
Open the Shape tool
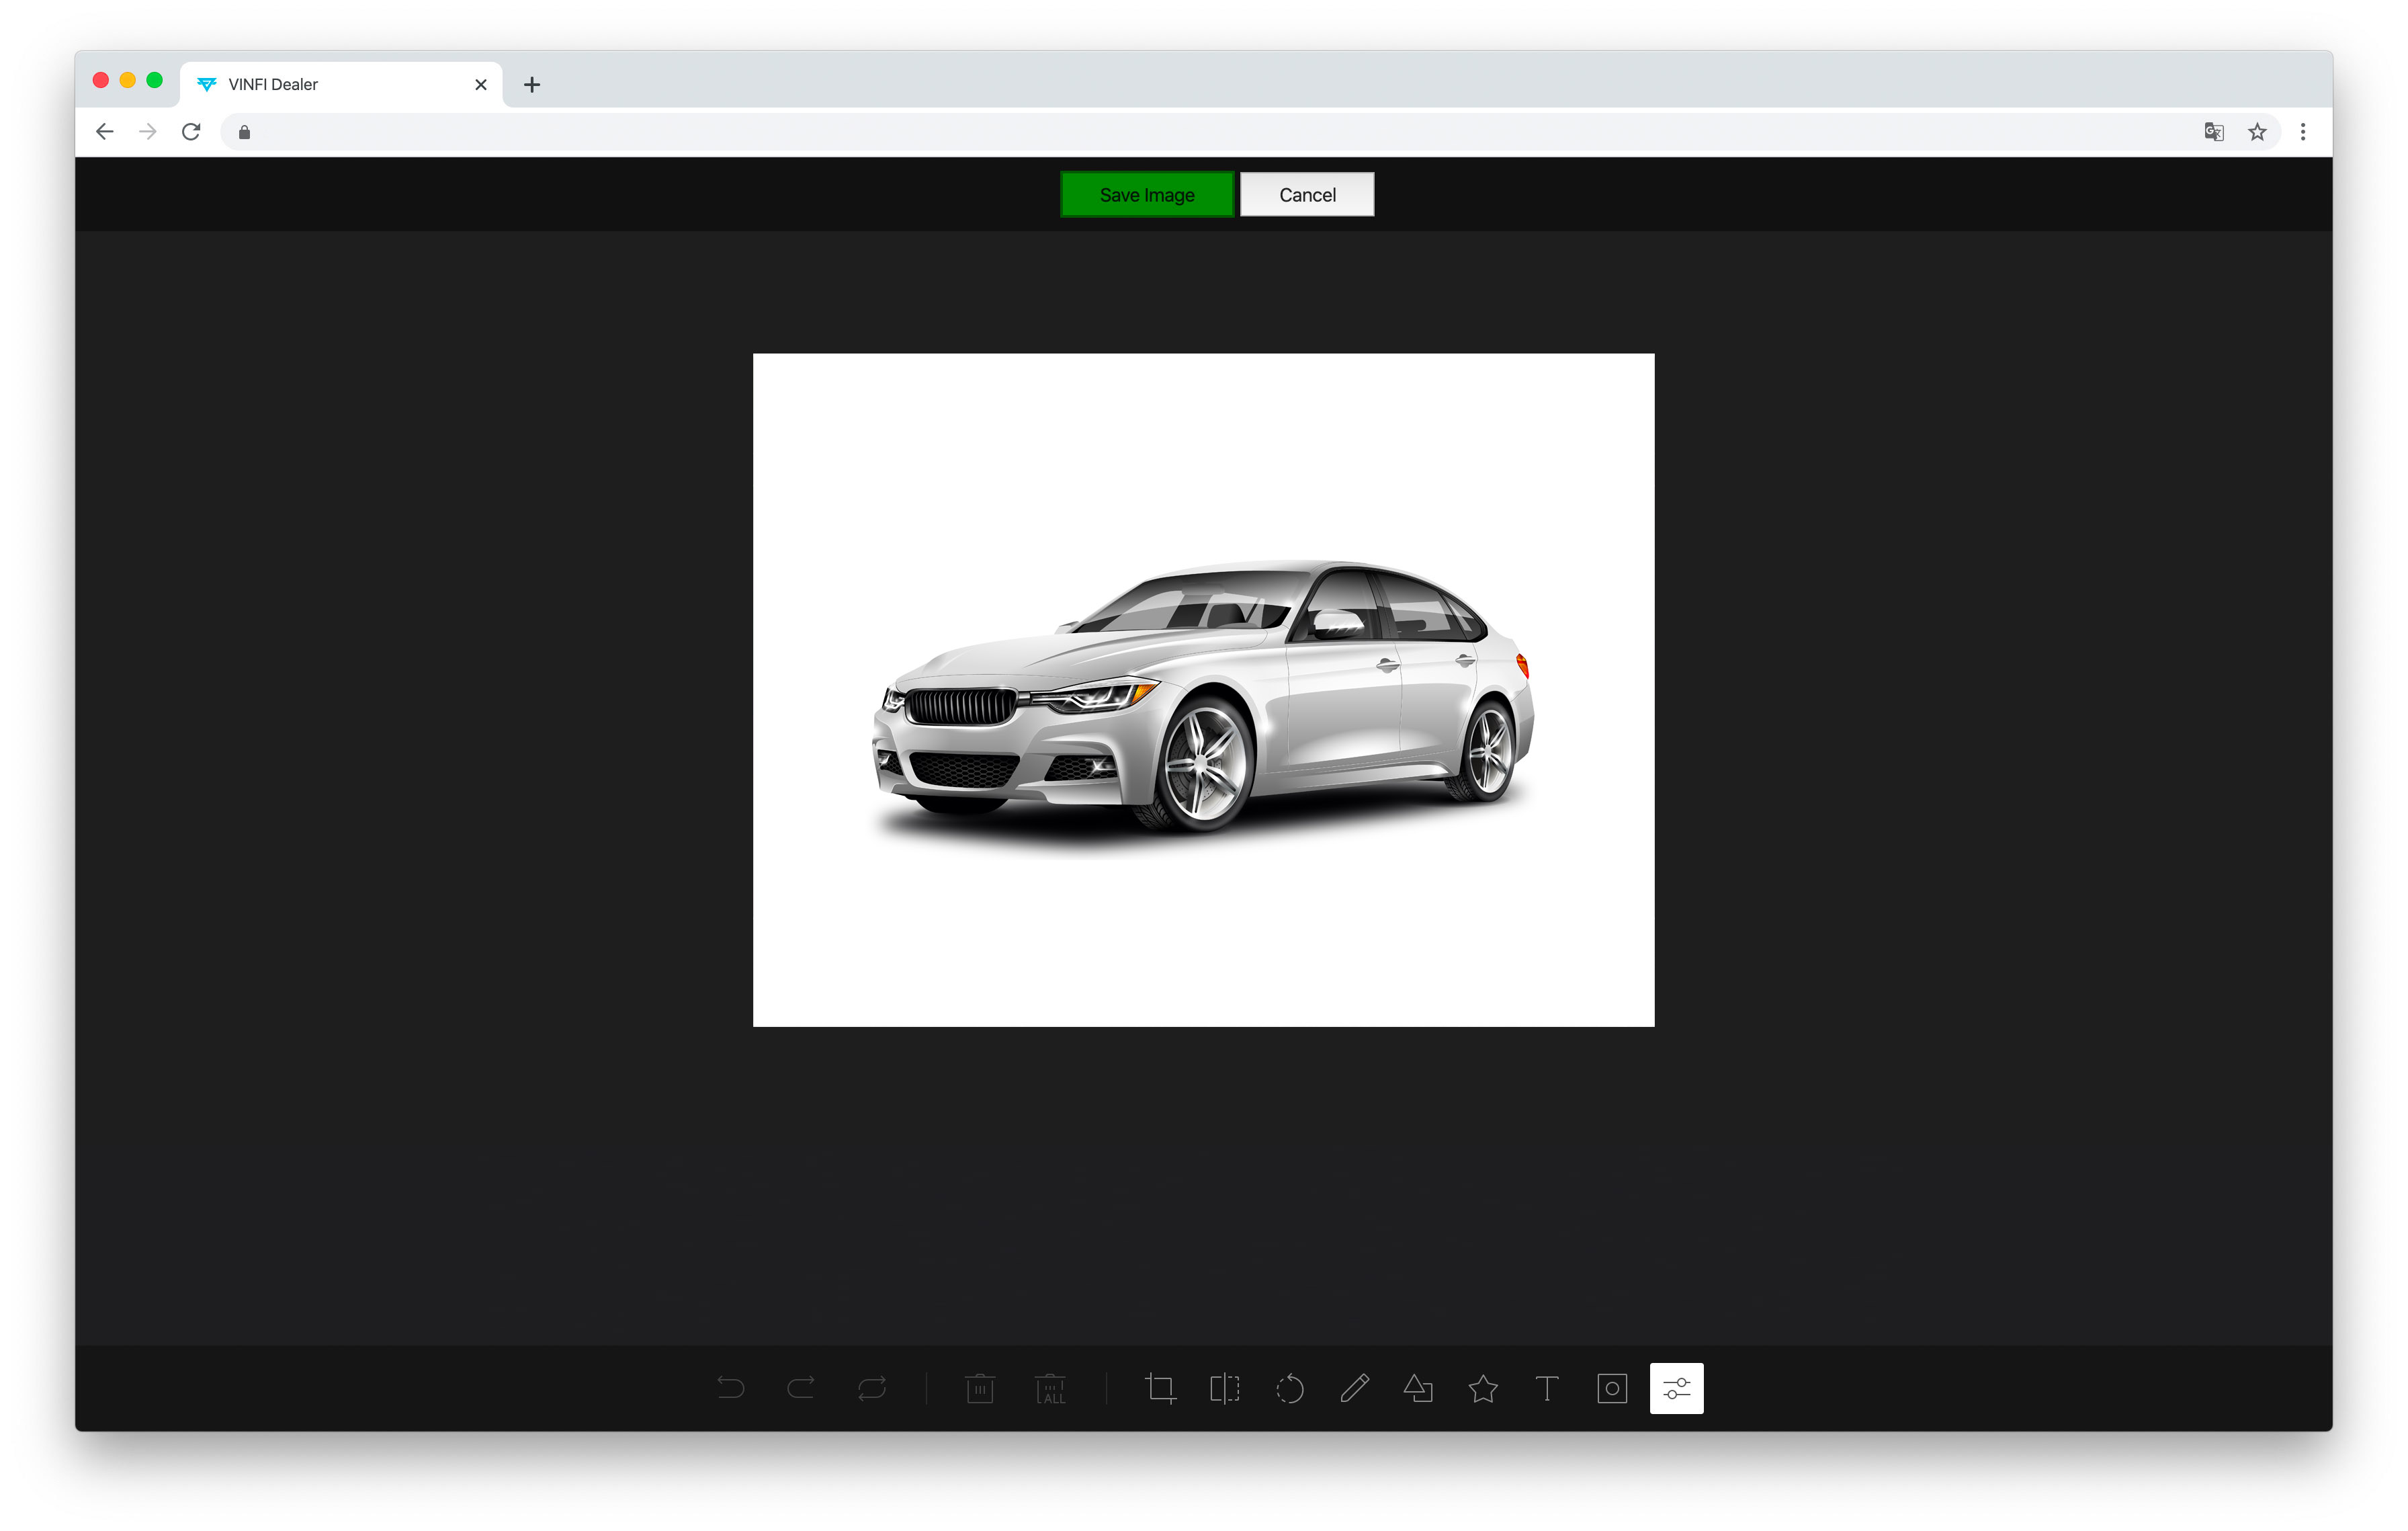pos(1419,1388)
